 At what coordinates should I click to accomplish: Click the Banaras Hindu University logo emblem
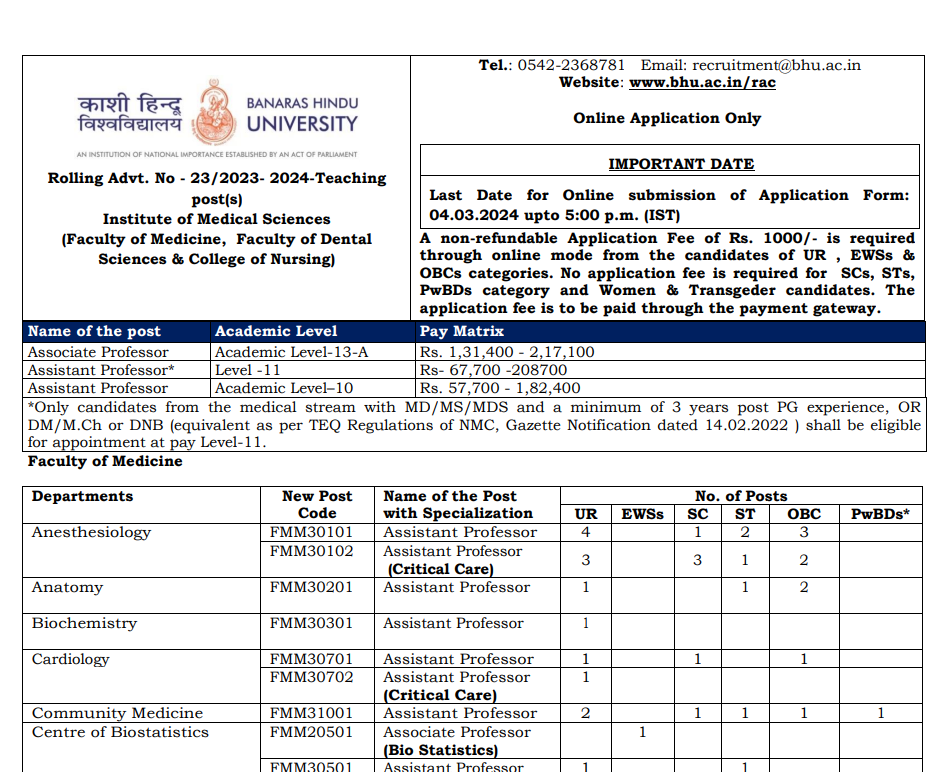pyautogui.click(x=214, y=112)
